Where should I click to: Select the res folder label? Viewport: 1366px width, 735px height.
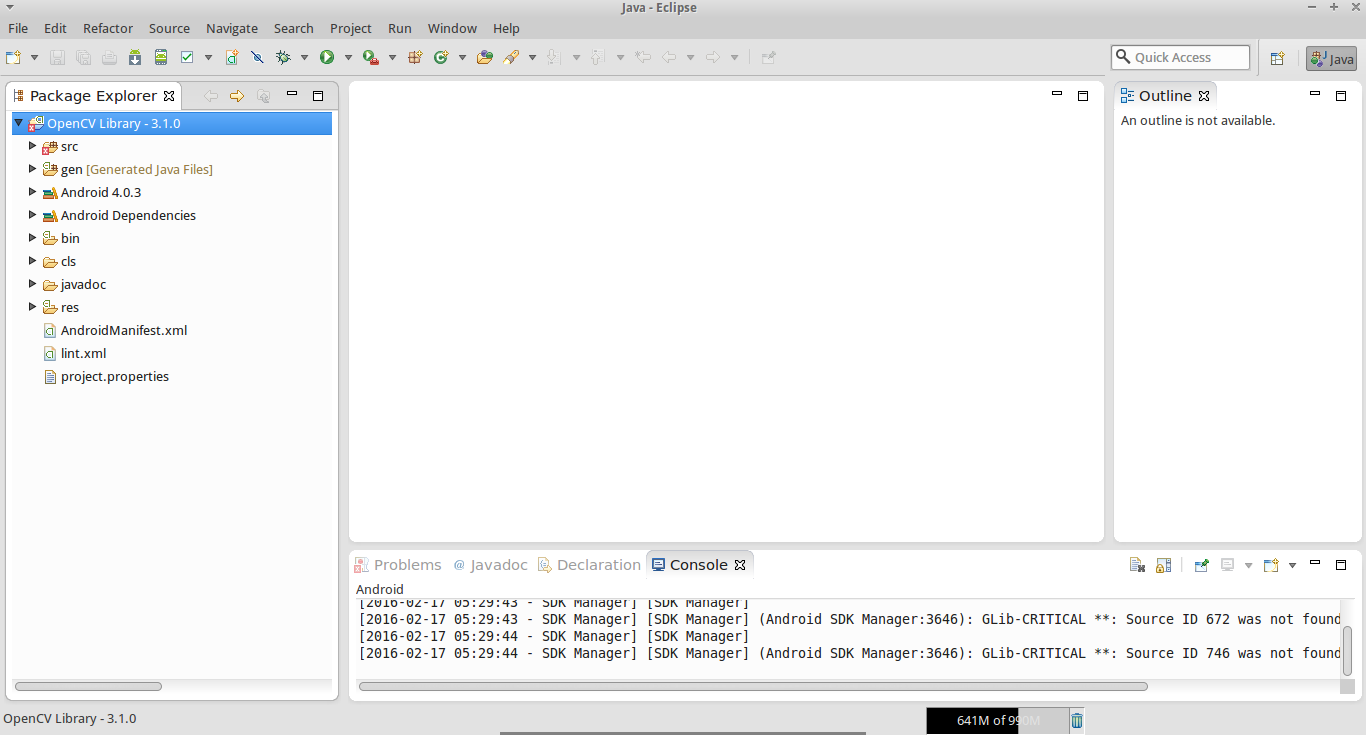[70, 307]
